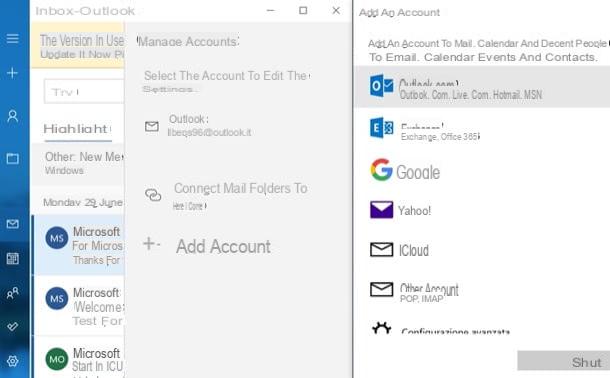Click the search field in the inbox
The width and height of the screenshot is (610, 378).
pyautogui.click(x=84, y=91)
